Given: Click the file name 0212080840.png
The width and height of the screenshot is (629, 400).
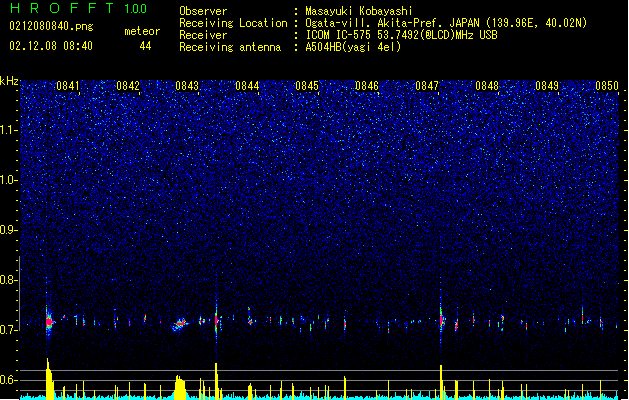Looking at the screenshot, I should pos(51,27).
